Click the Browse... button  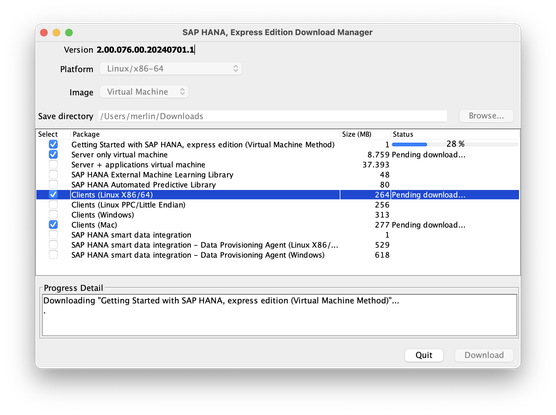[486, 116]
